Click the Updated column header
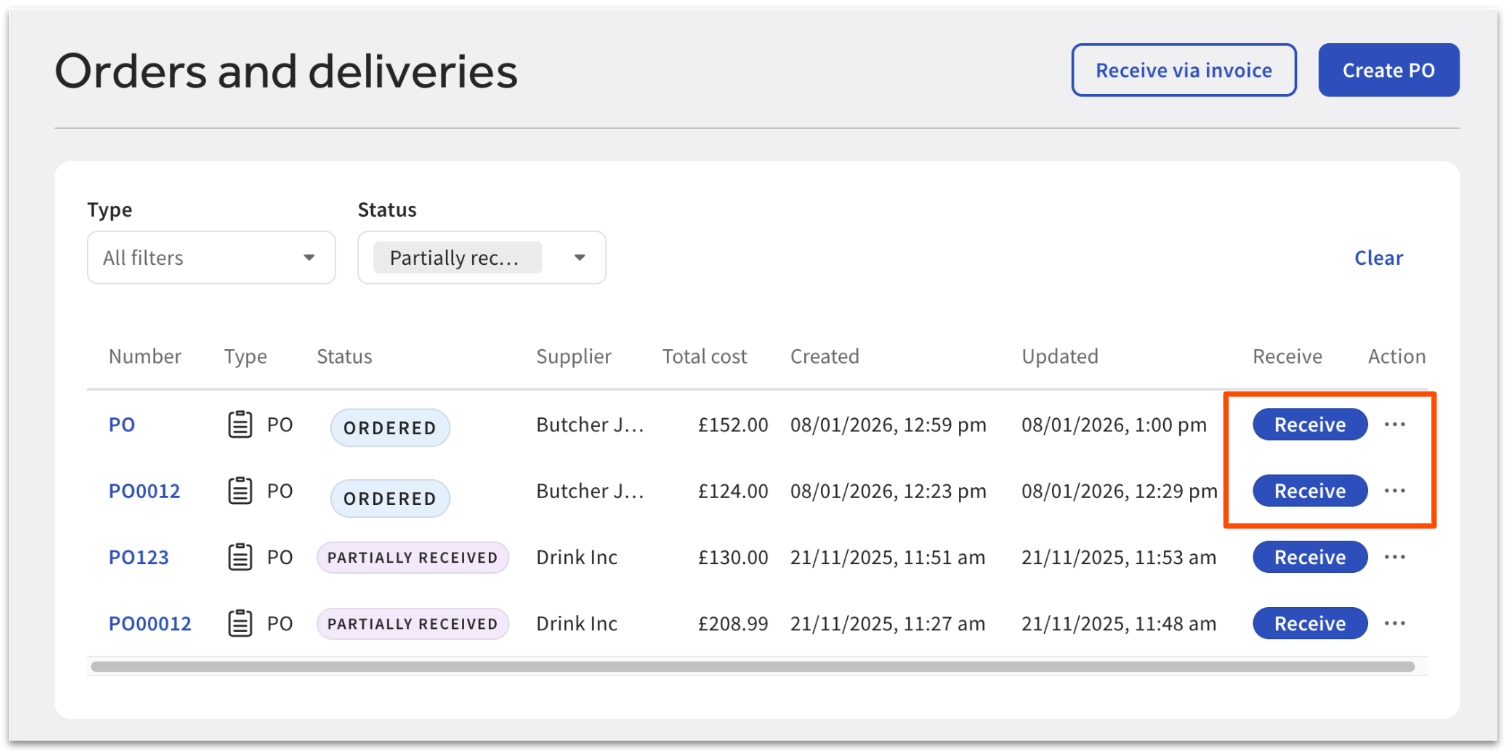 pos(1059,357)
